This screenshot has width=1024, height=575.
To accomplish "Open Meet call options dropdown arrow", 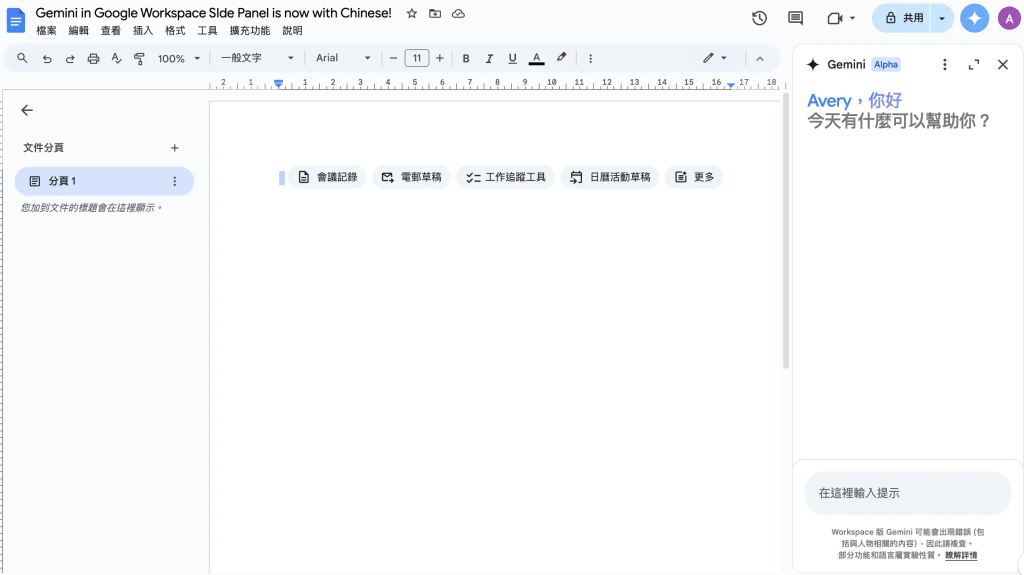I will [852, 18].
